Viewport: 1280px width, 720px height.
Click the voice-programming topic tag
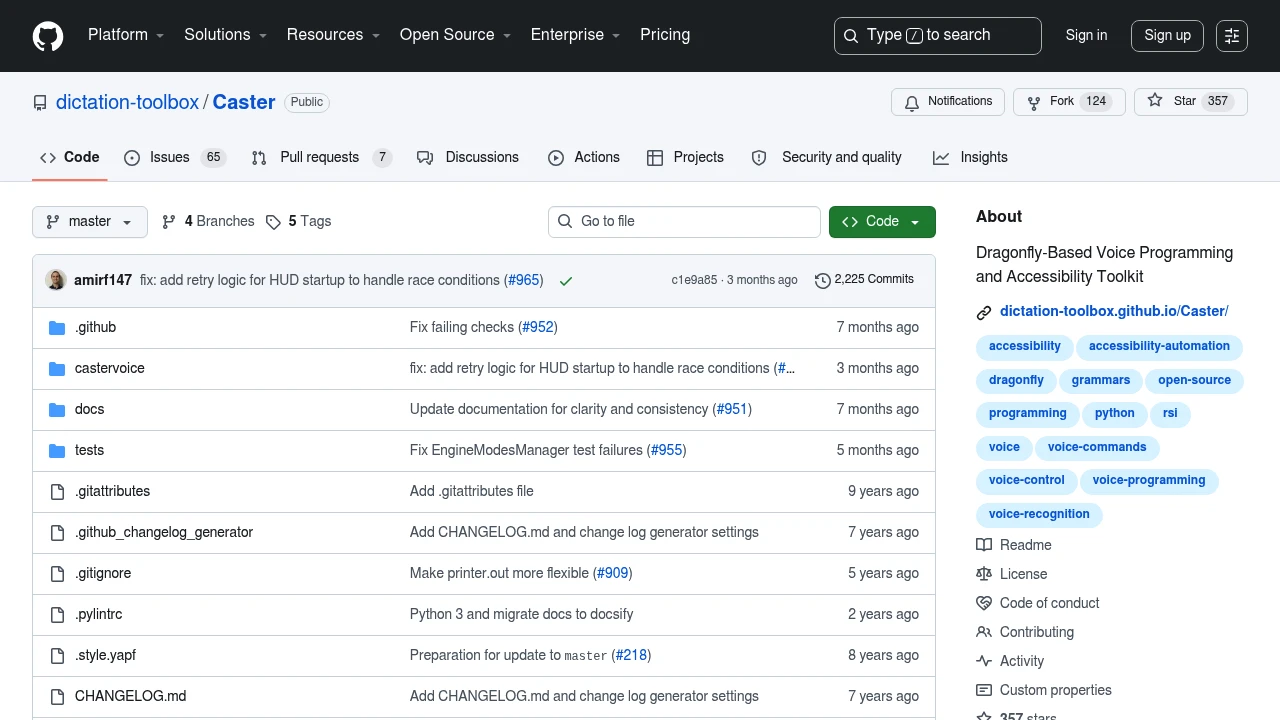(1149, 481)
